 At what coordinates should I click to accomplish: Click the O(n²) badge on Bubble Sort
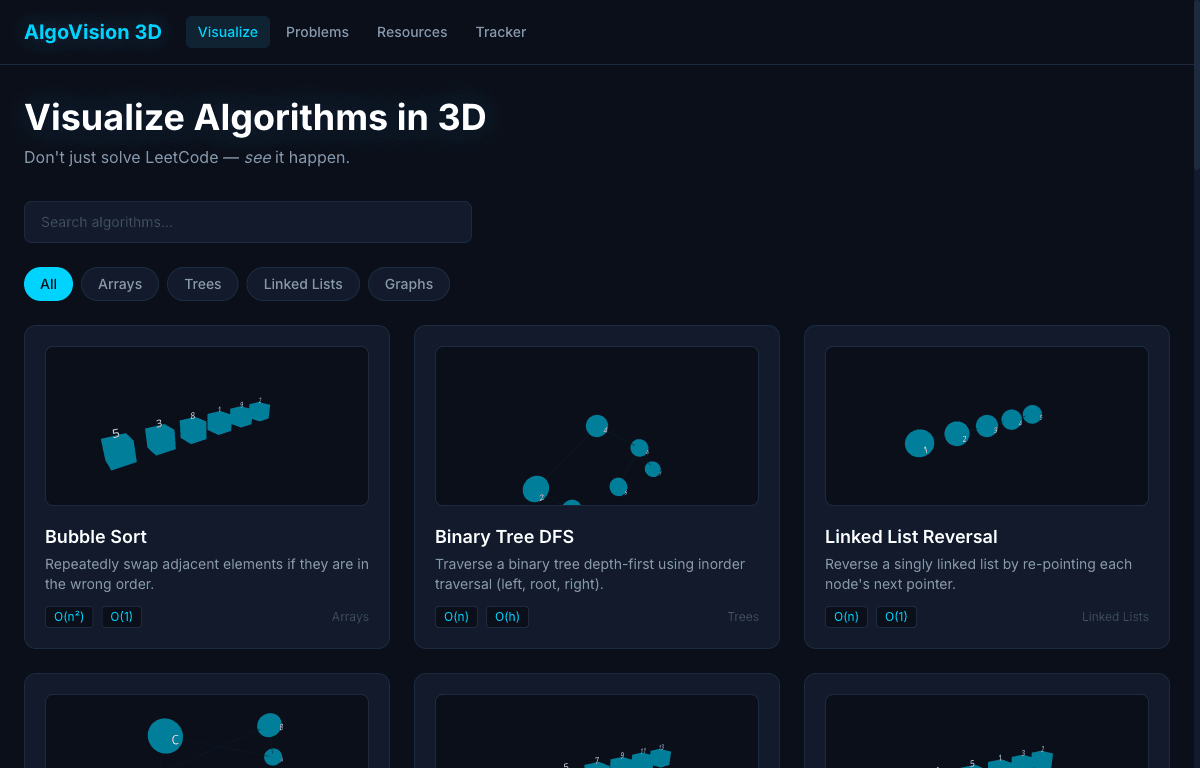[x=69, y=617]
